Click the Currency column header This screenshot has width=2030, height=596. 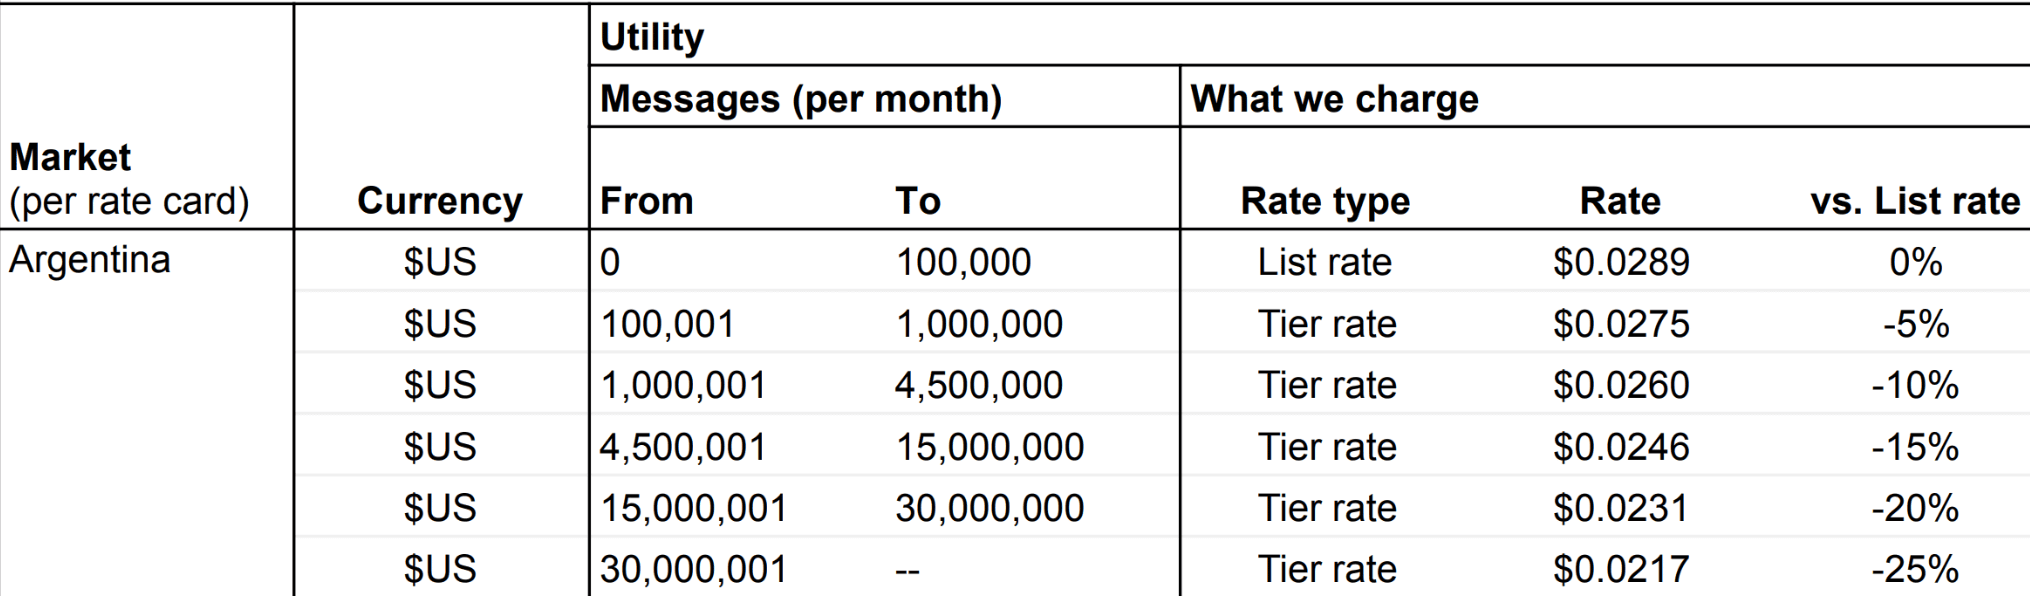(x=440, y=201)
